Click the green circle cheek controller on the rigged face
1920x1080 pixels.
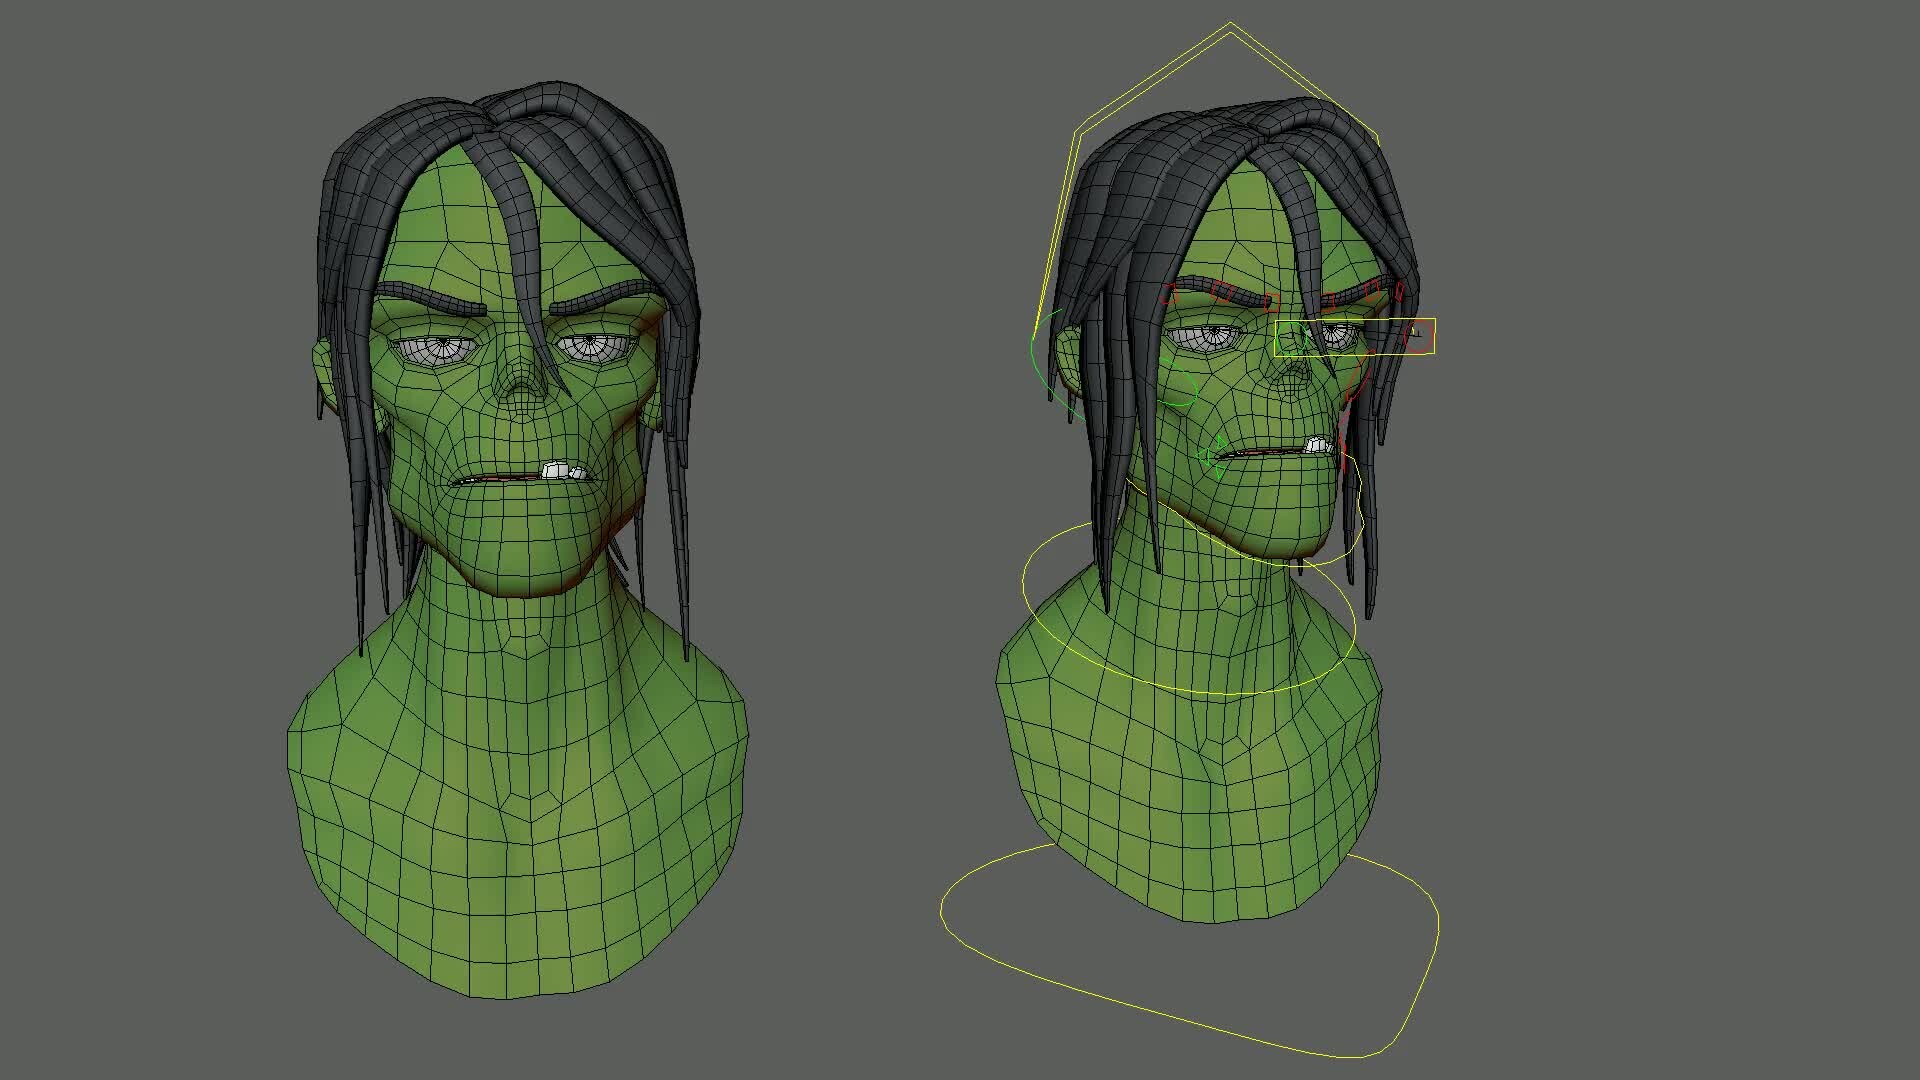coord(1178,385)
